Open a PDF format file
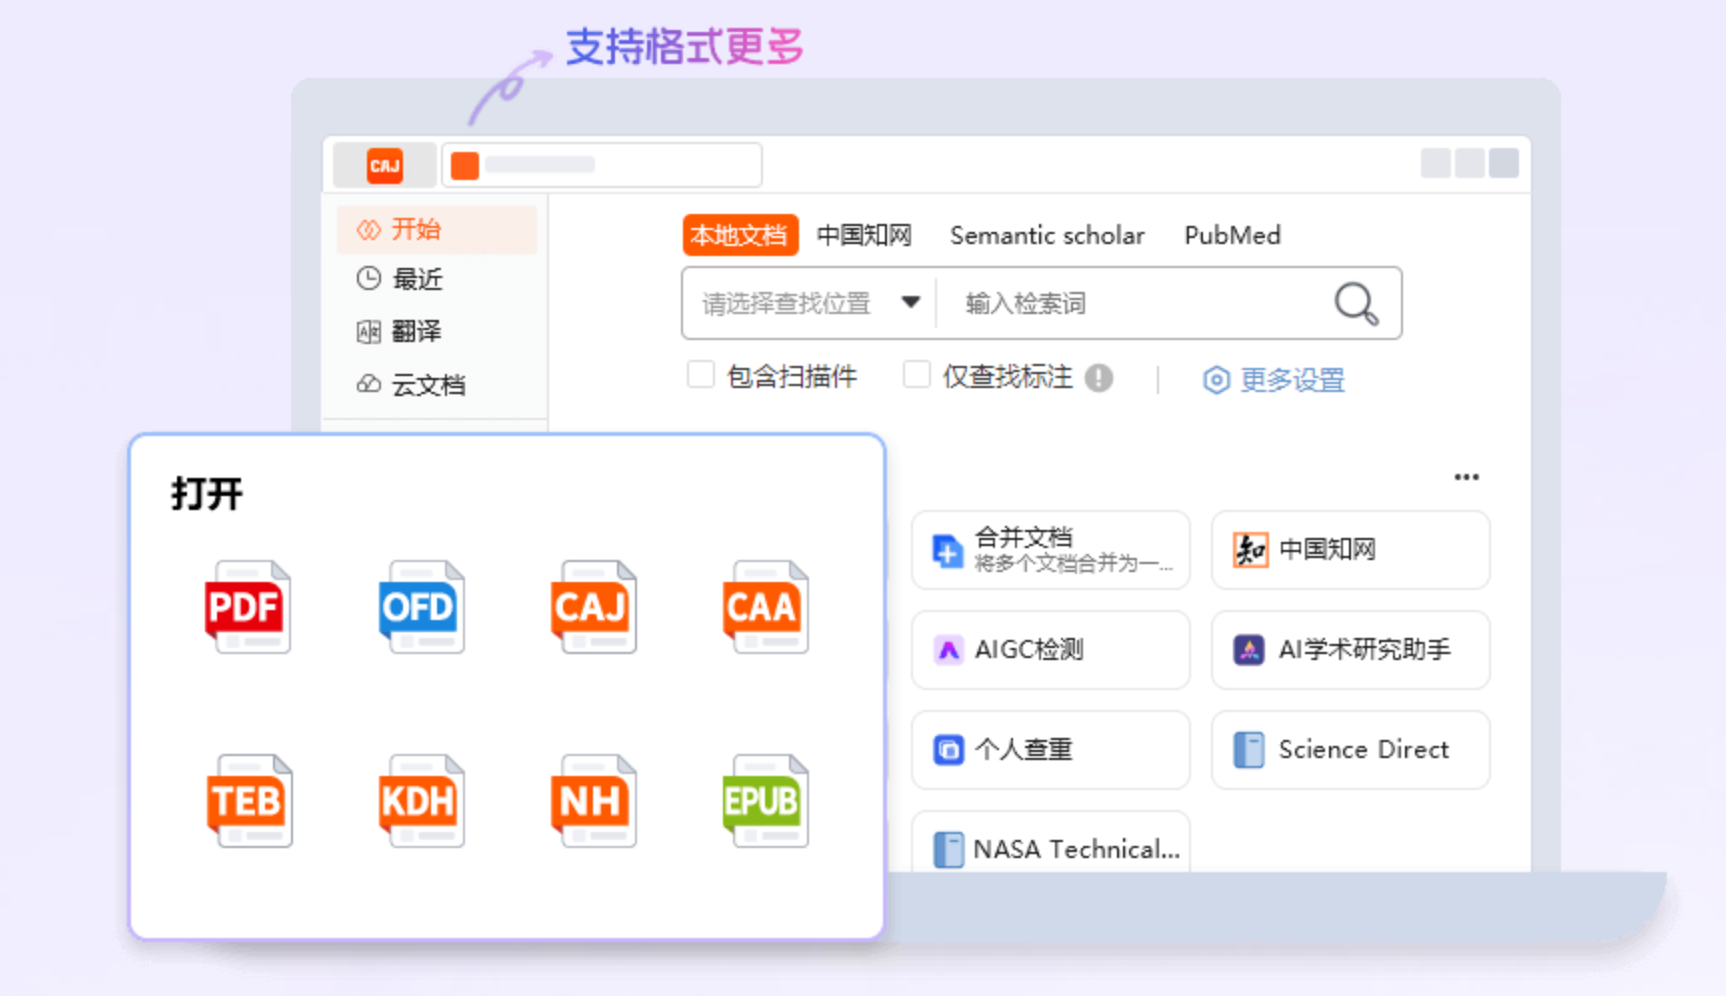The image size is (1726, 996). [x=247, y=607]
